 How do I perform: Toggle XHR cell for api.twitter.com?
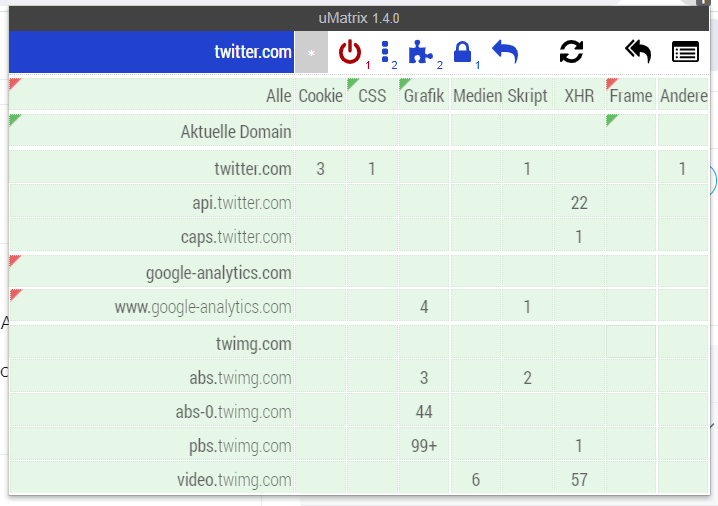click(579, 202)
